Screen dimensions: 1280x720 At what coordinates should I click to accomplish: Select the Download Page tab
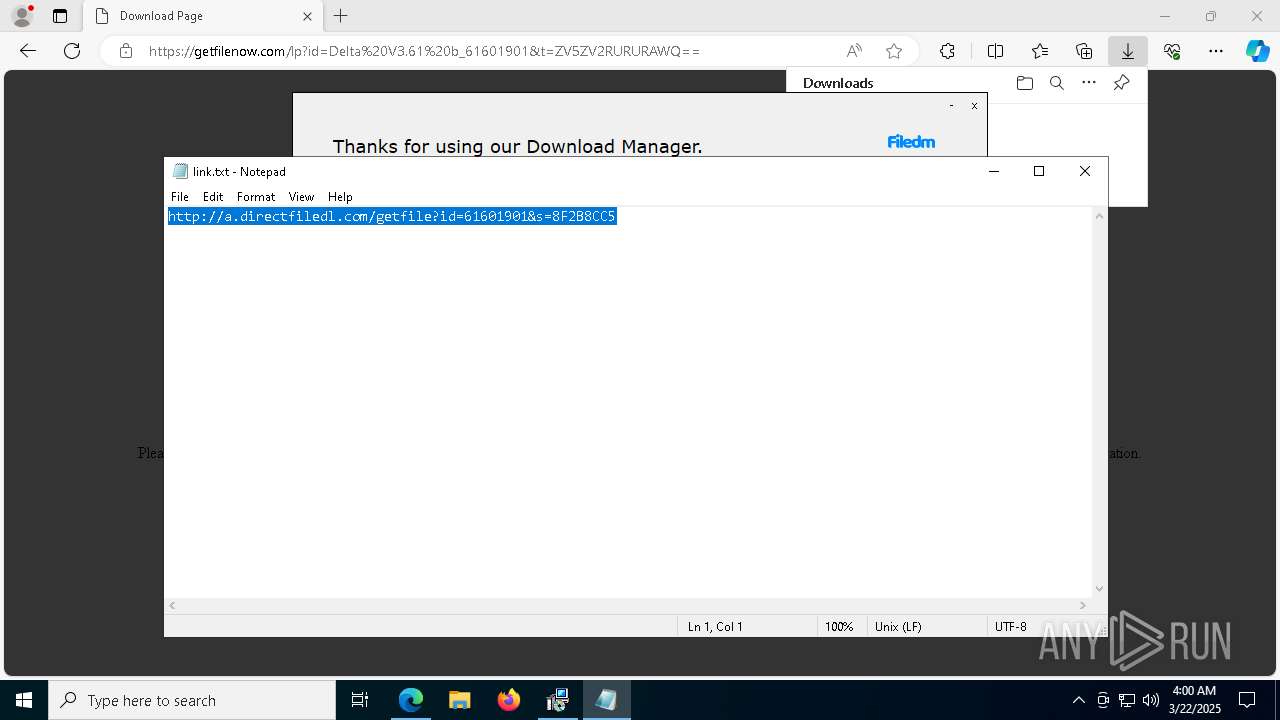pyautogui.click(x=203, y=16)
